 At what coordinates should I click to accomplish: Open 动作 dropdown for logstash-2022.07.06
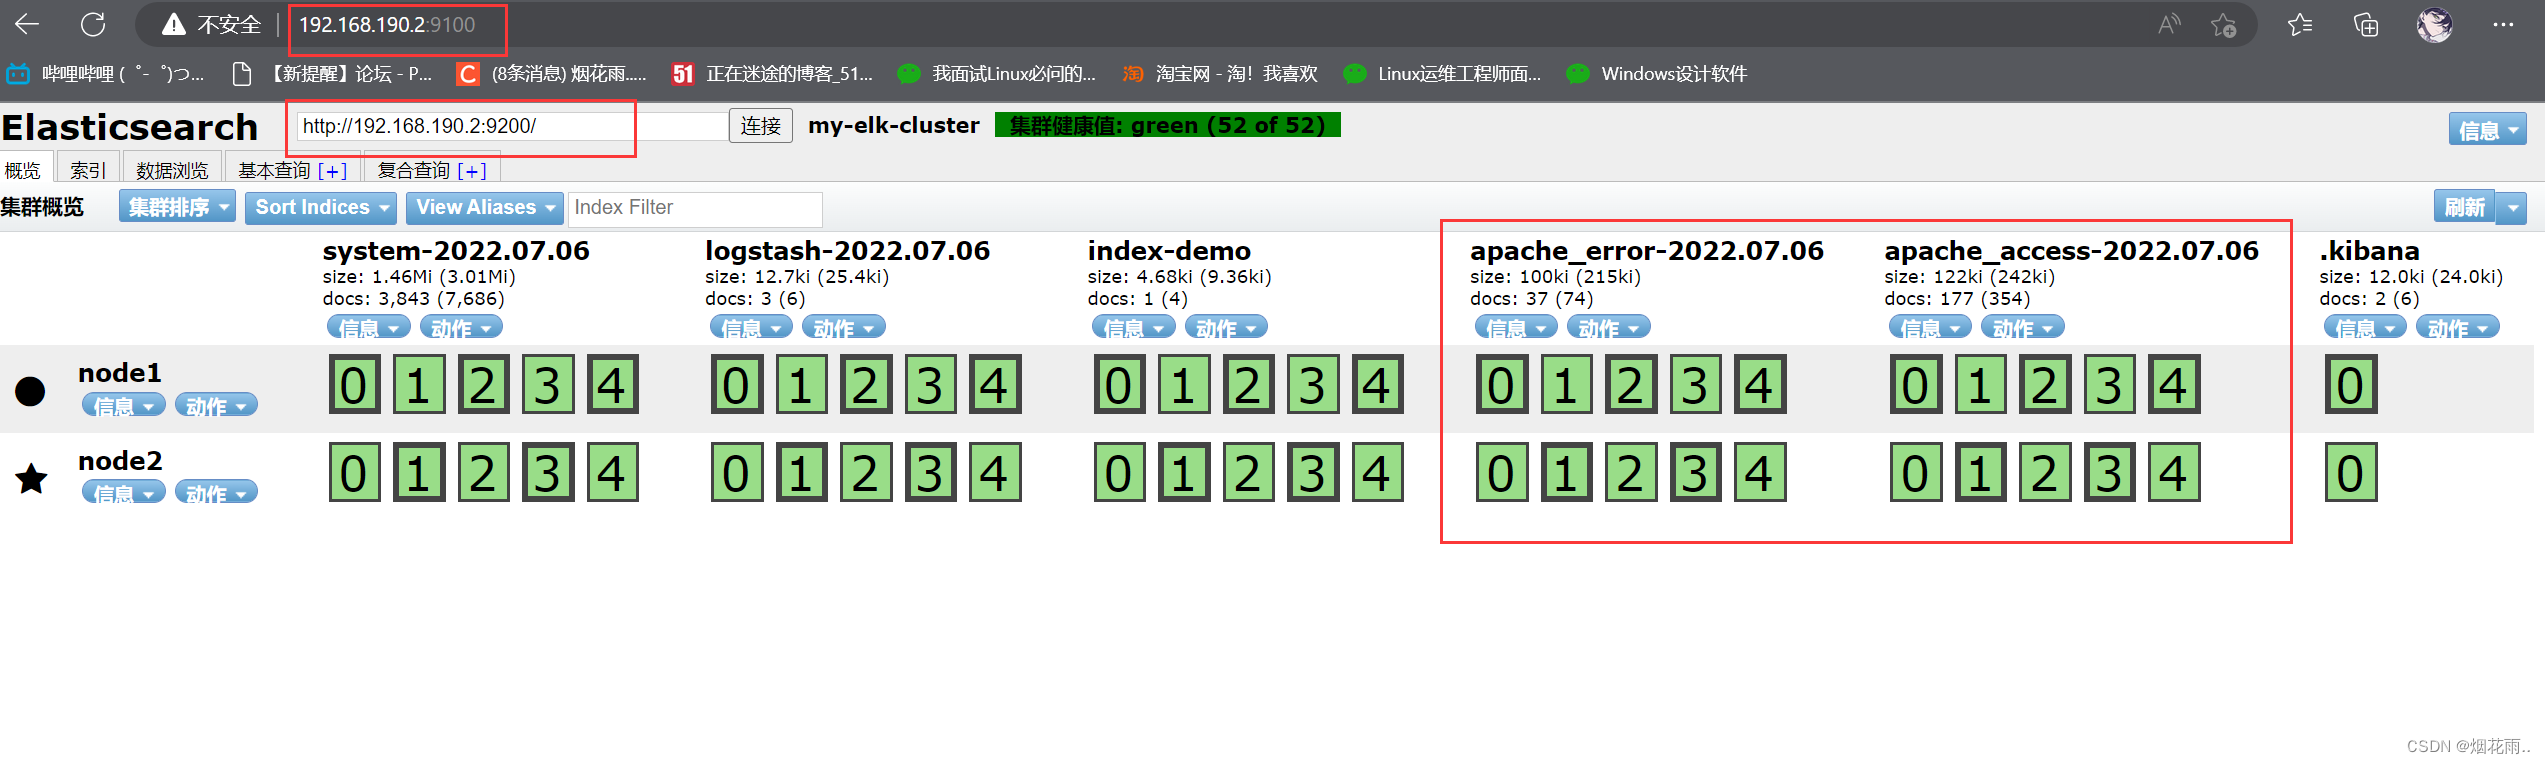coord(844,327)
